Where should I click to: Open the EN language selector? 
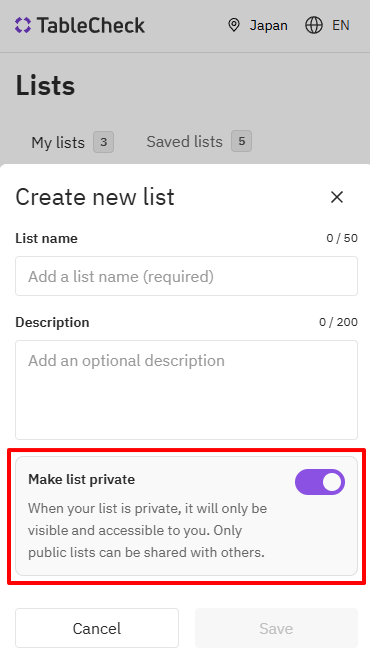coord(327,25)
